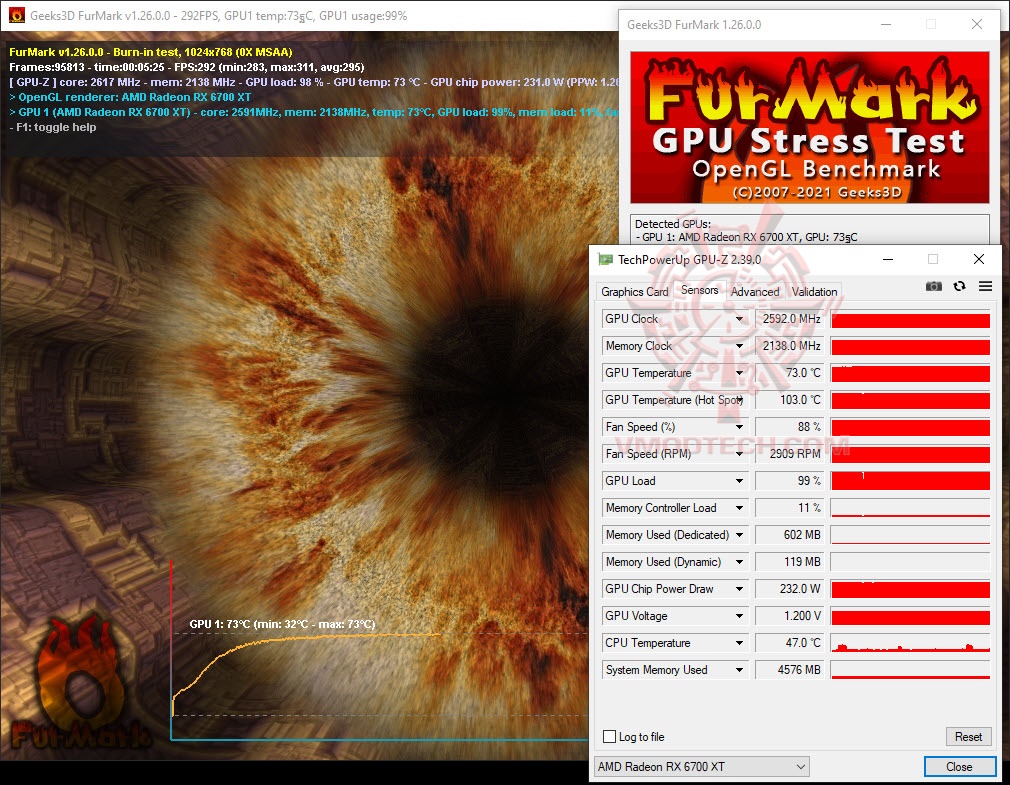Click the F1: toggle help text
Image resolution: width=1010 pixels, height=785 pixels.
(x=53, y=128)
